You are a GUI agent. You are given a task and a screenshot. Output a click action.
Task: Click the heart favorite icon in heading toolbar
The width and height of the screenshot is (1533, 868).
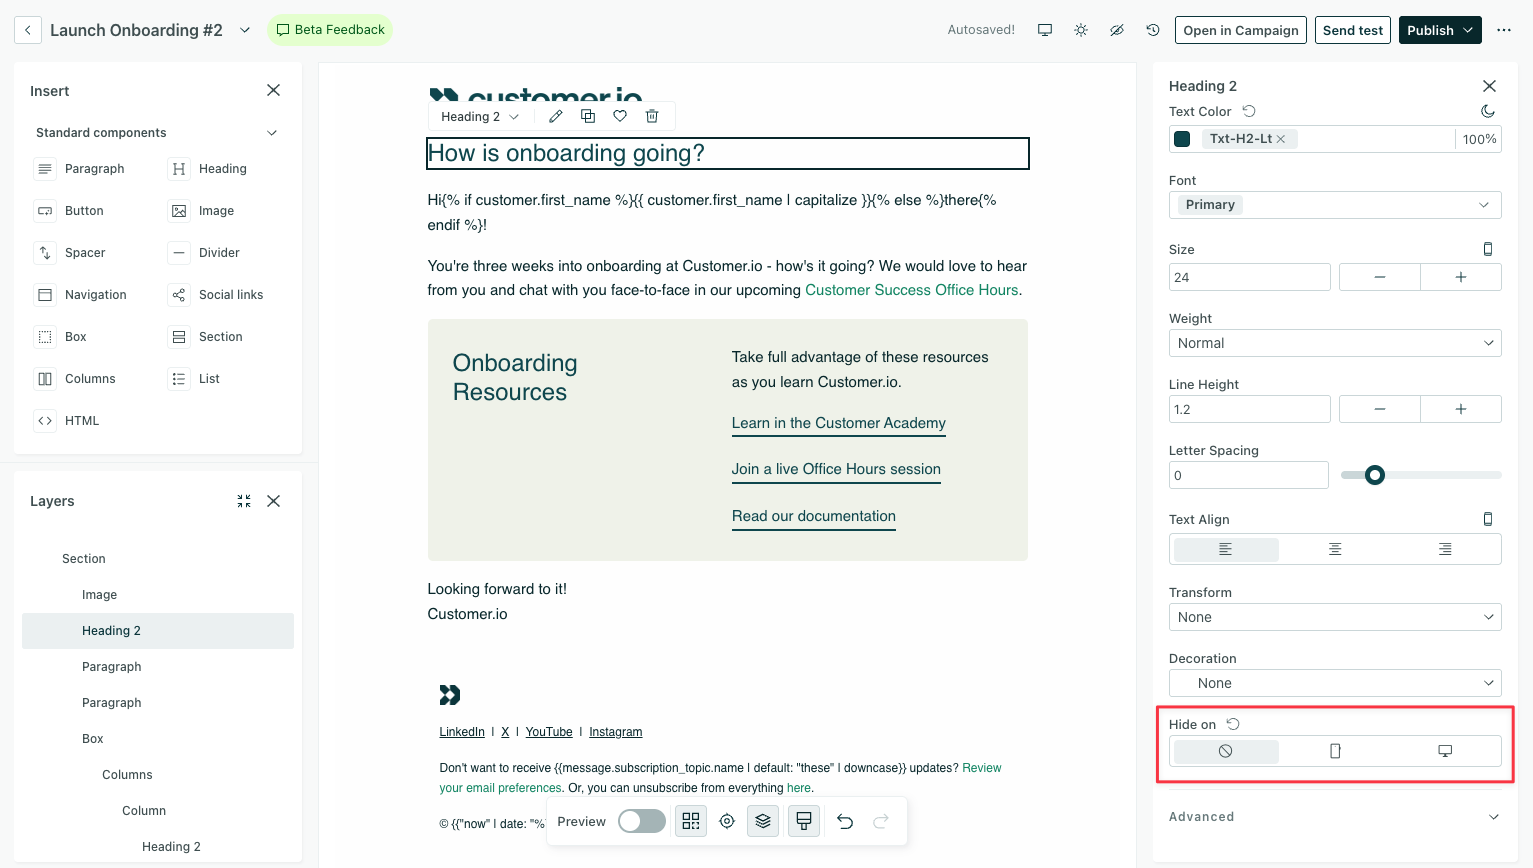(620, 116)
